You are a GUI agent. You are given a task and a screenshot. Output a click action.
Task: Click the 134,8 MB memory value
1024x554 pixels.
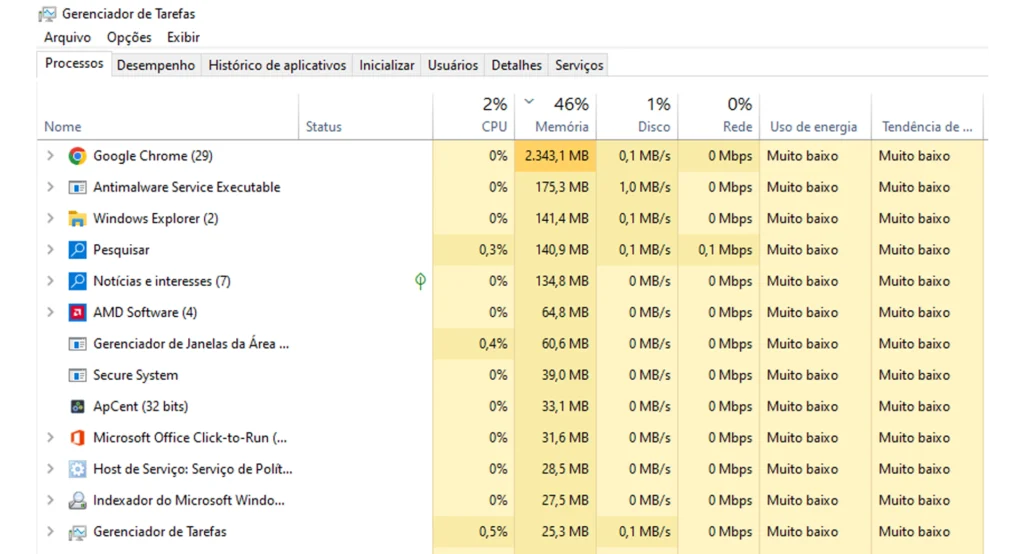click(562, 281)
